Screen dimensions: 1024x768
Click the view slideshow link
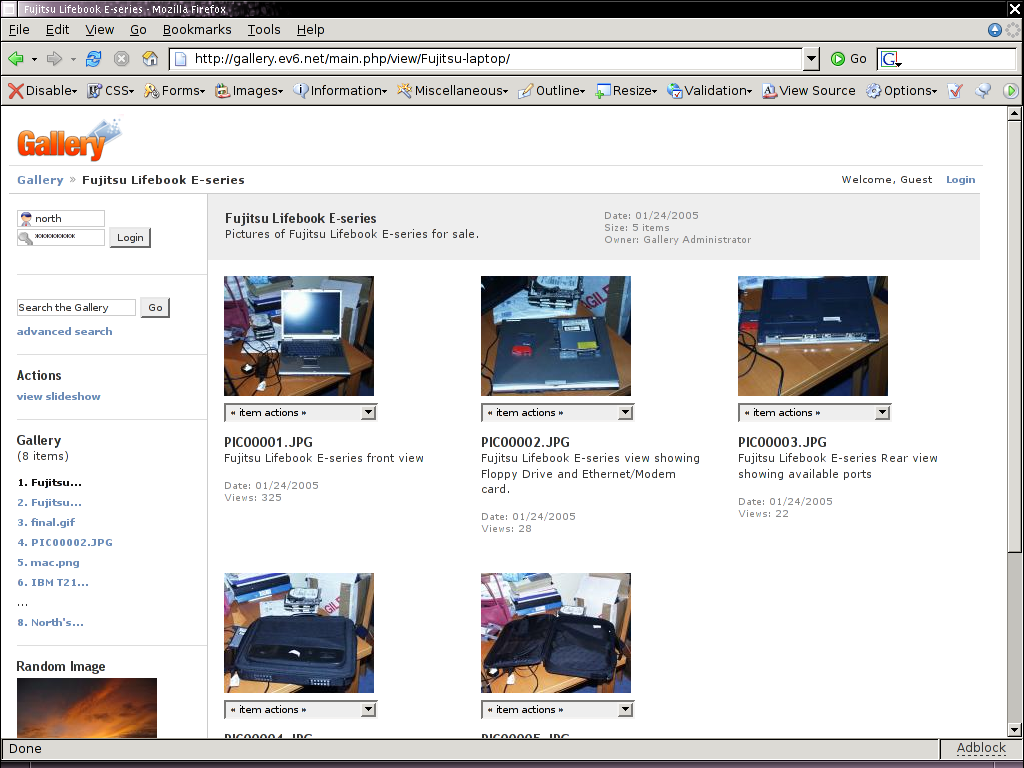(x=58, y=396)
